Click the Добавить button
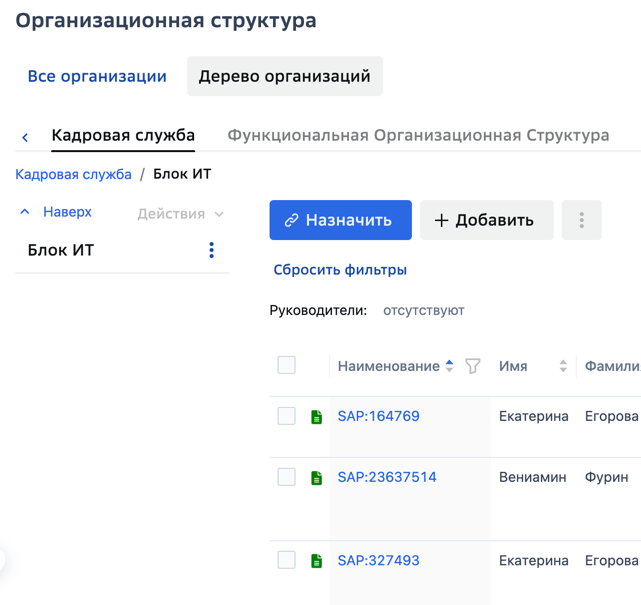 pos(486,220)
